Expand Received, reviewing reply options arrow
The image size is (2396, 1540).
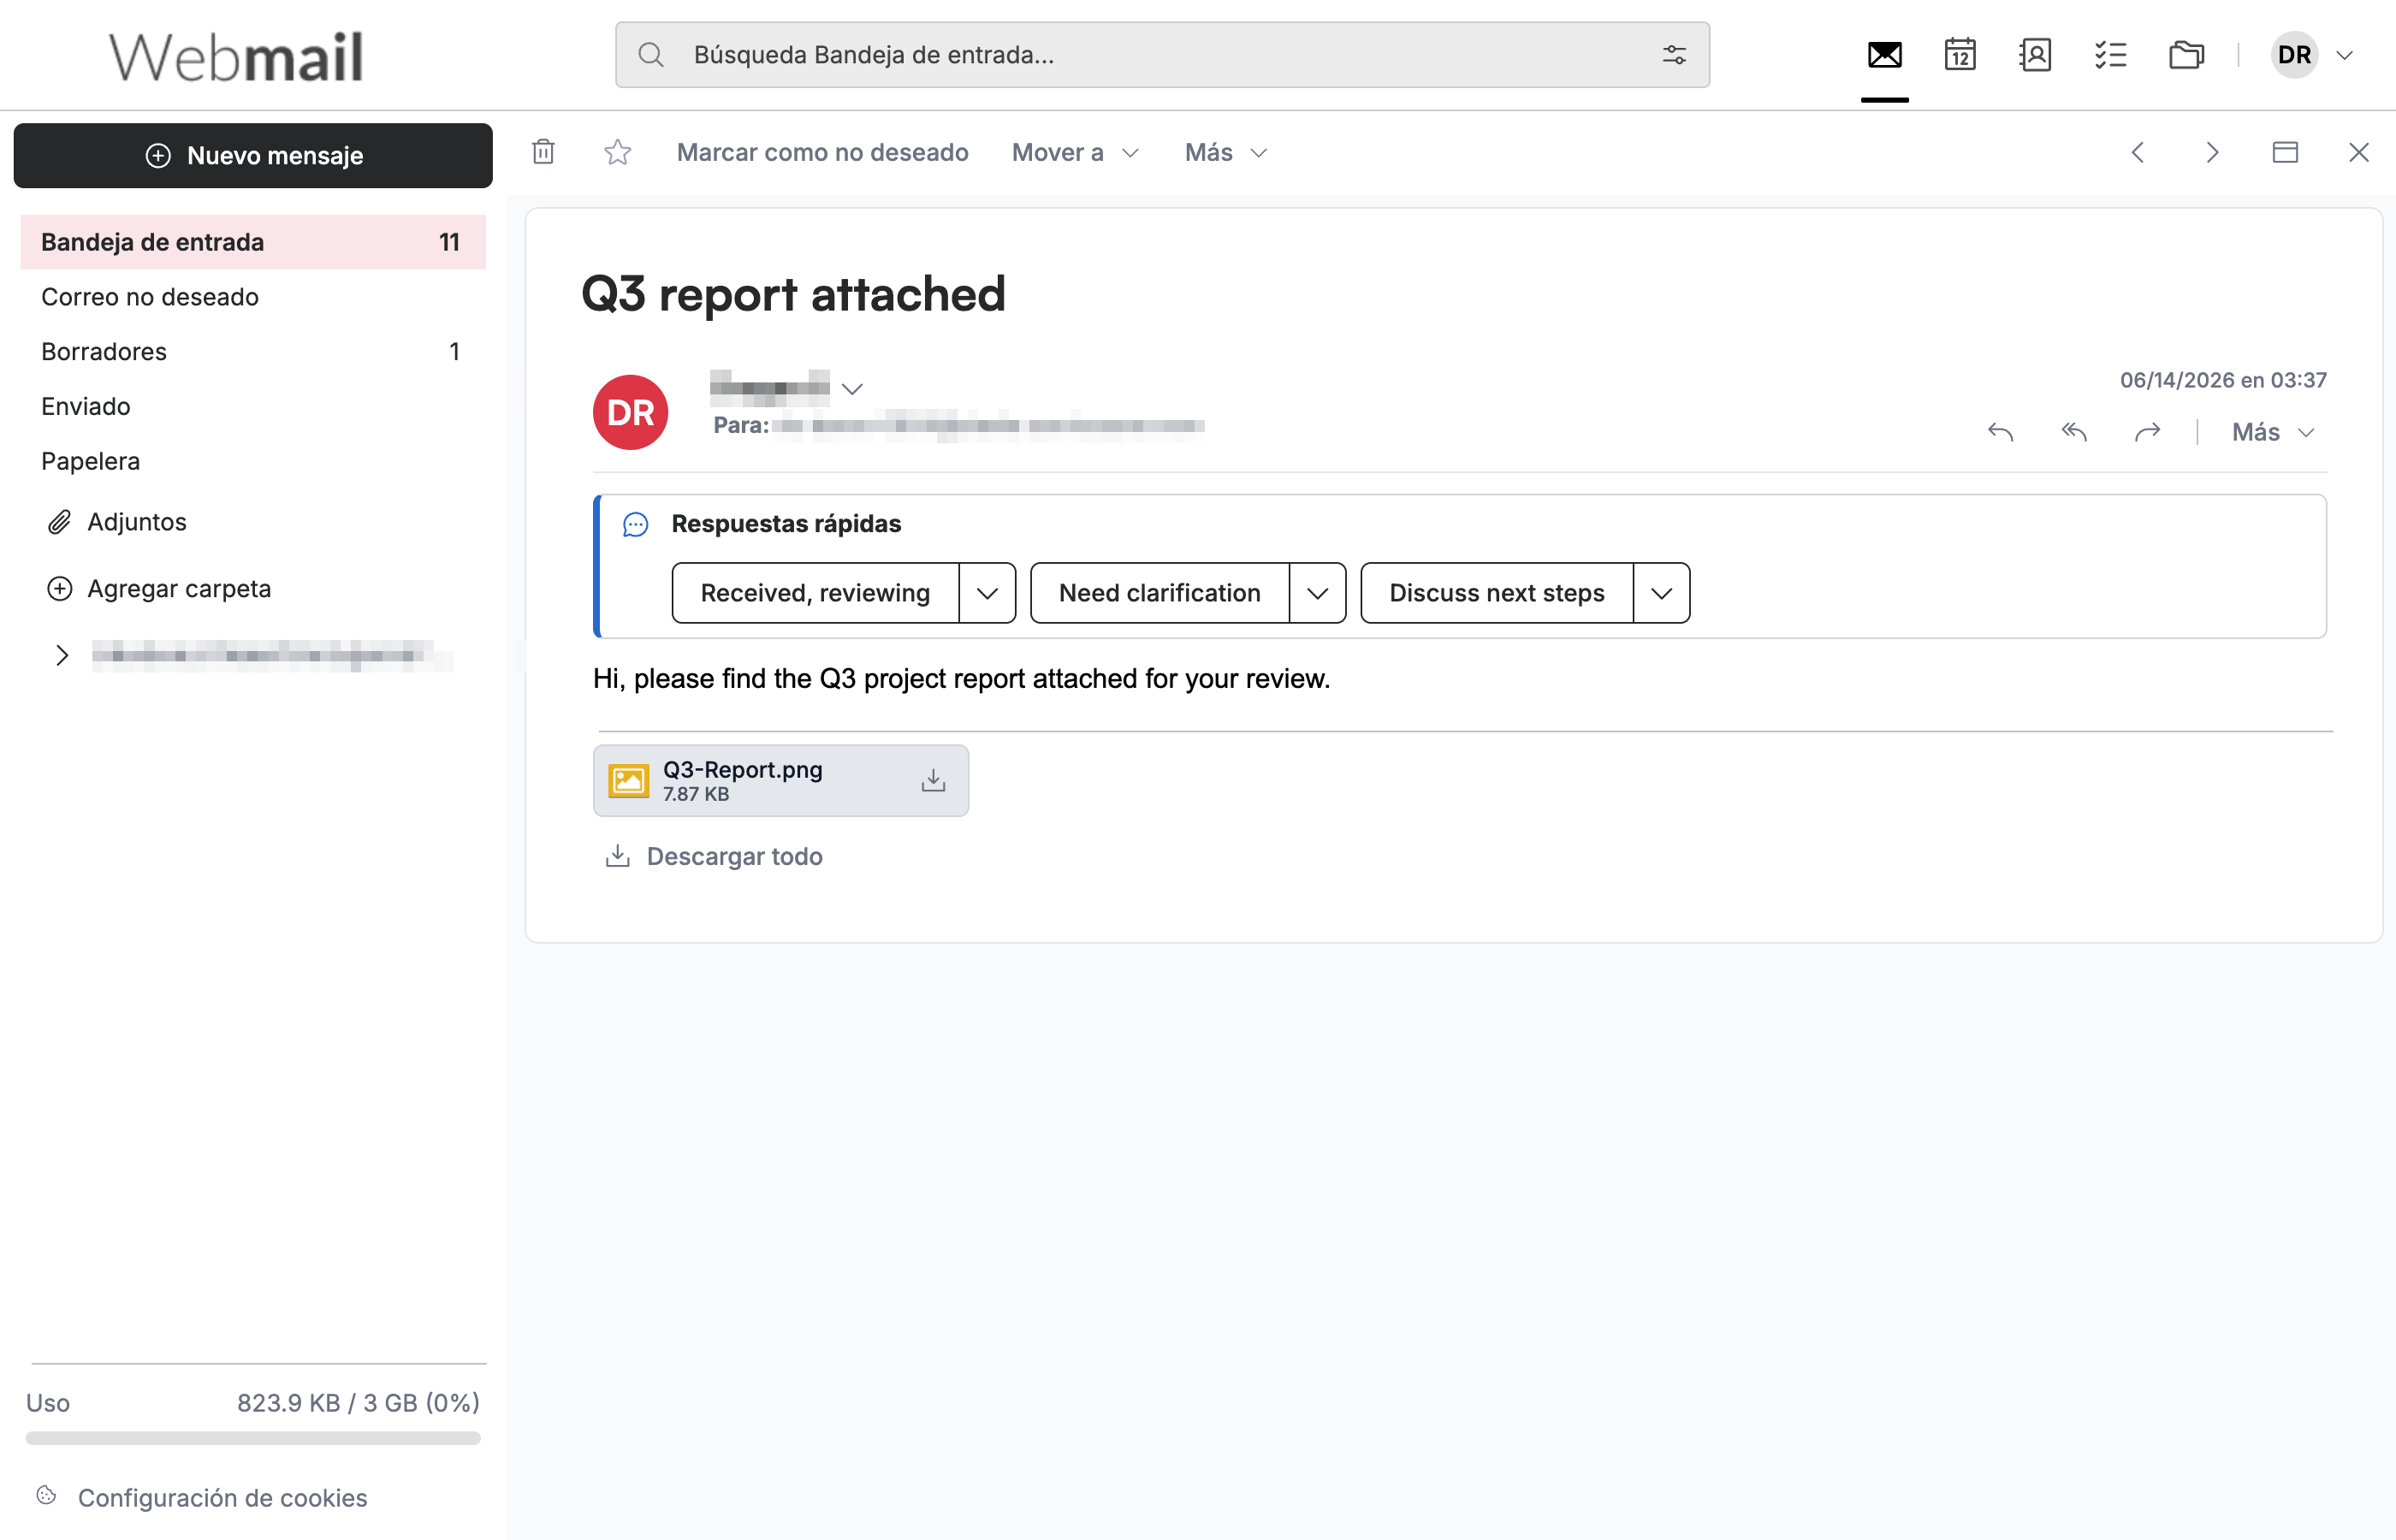(987, 593)
